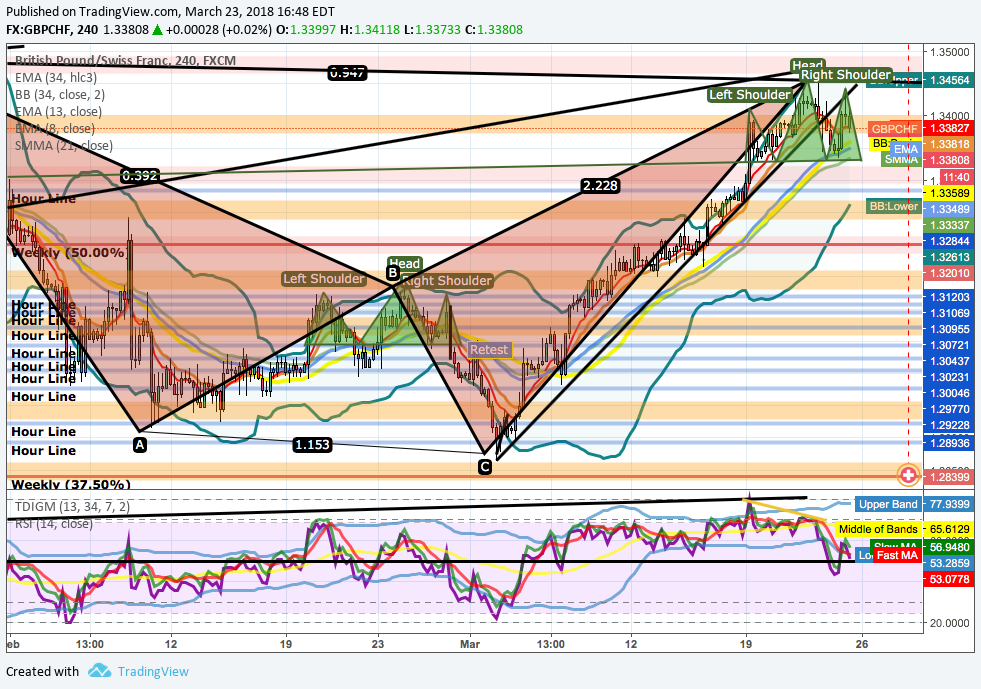Click the 26 date label on time axis

pos(862,644)
